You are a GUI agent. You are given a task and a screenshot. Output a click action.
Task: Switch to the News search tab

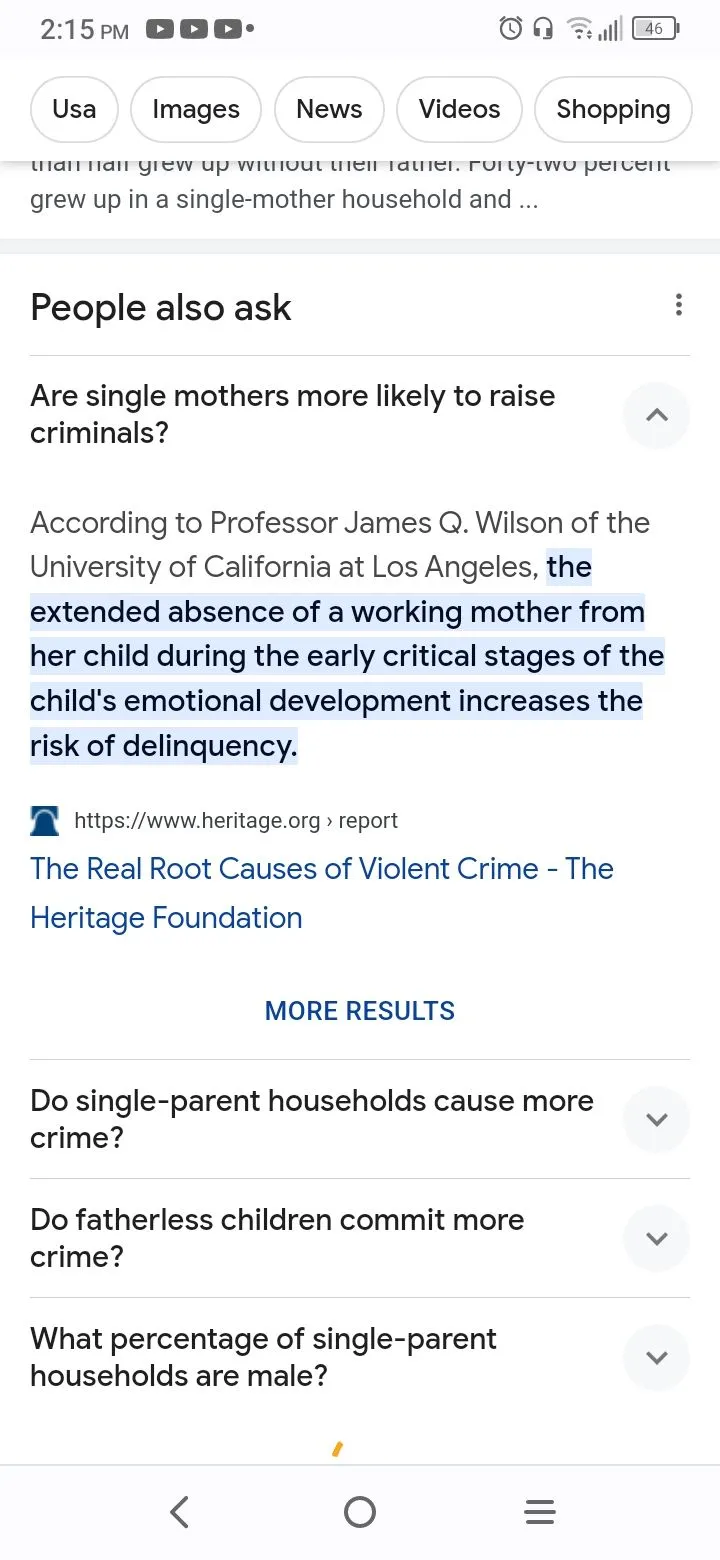[x=329, y=109]
